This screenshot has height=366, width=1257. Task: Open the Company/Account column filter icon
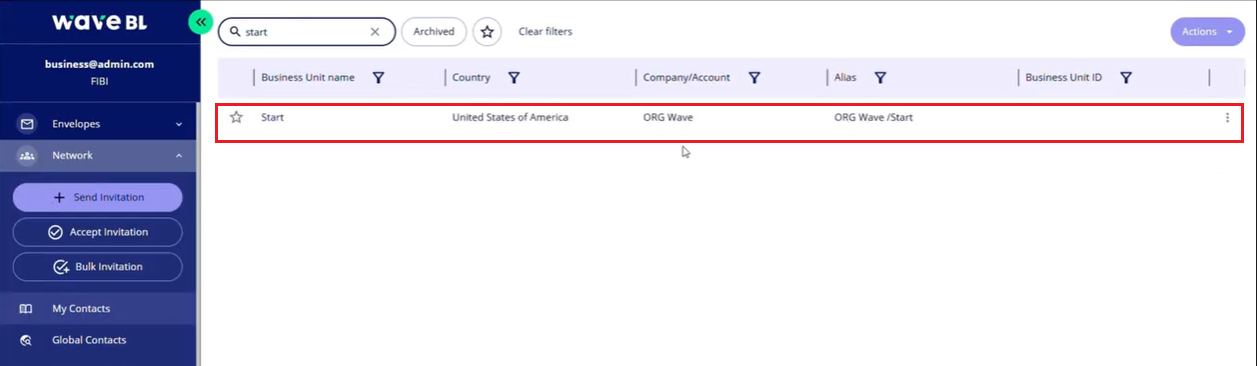pyautogui.click(x=755, y=77)
